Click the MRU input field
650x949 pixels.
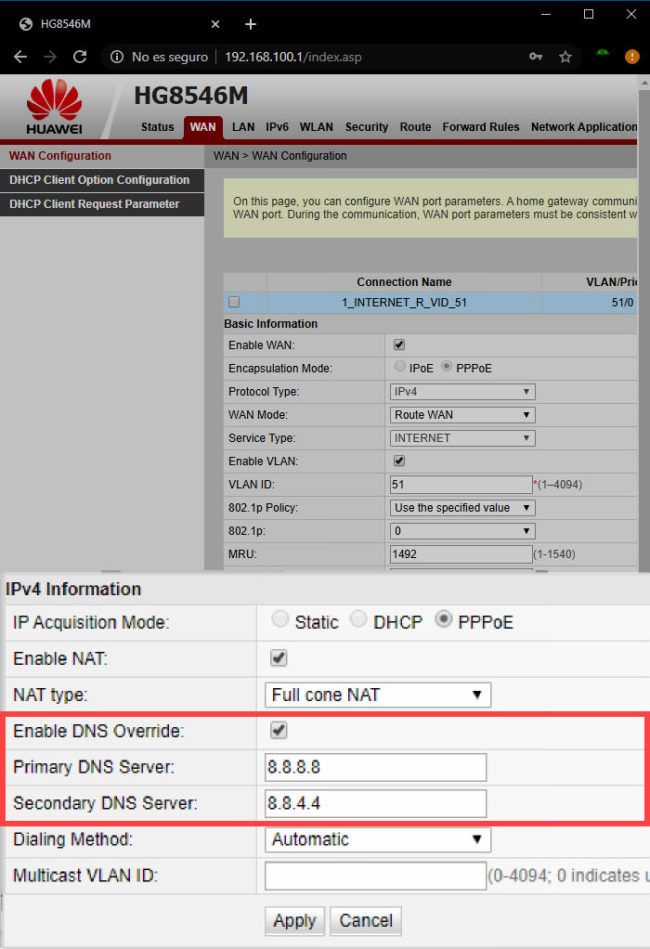[x=461, y=554]
